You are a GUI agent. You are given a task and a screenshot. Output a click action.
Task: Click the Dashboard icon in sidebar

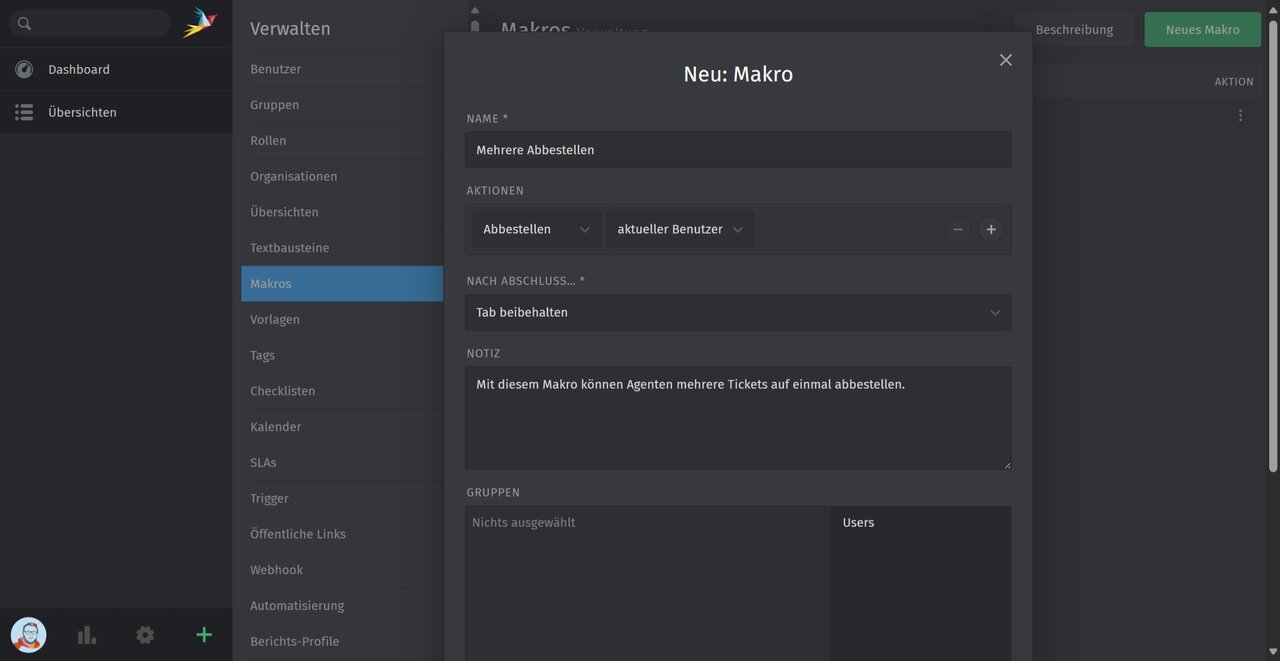24,69
